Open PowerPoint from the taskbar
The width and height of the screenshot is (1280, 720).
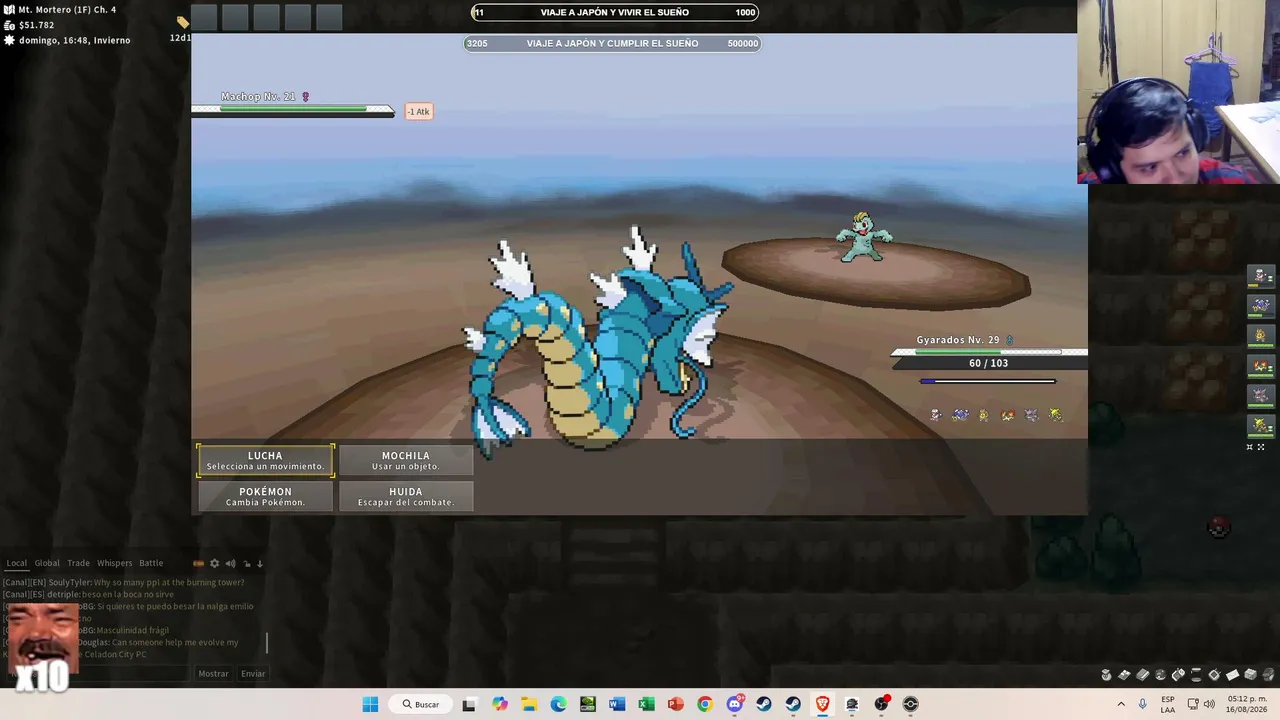click(675, 704)
